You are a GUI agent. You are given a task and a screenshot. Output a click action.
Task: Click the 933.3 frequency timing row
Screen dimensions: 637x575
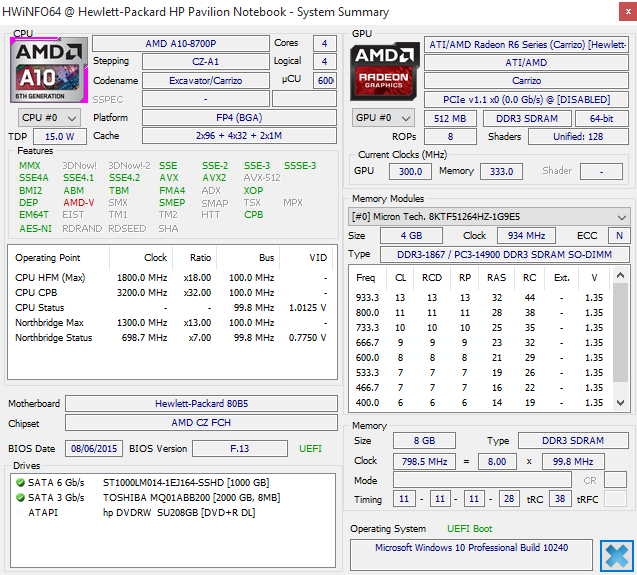481,297
